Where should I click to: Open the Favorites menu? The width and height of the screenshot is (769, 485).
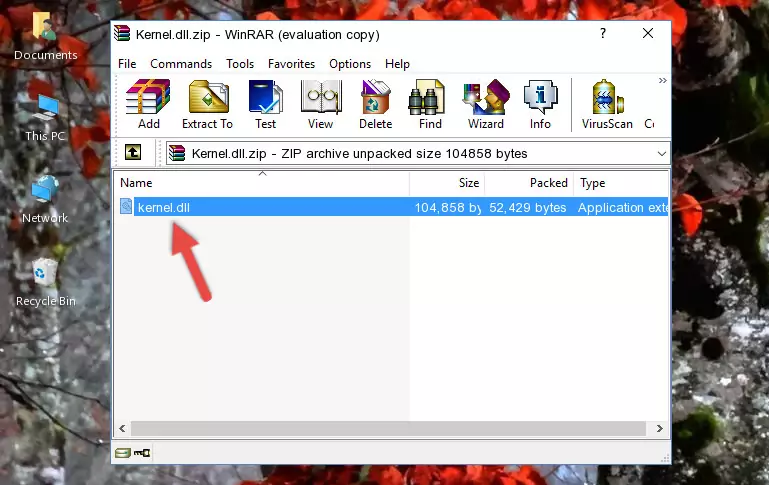click(291, 64)
